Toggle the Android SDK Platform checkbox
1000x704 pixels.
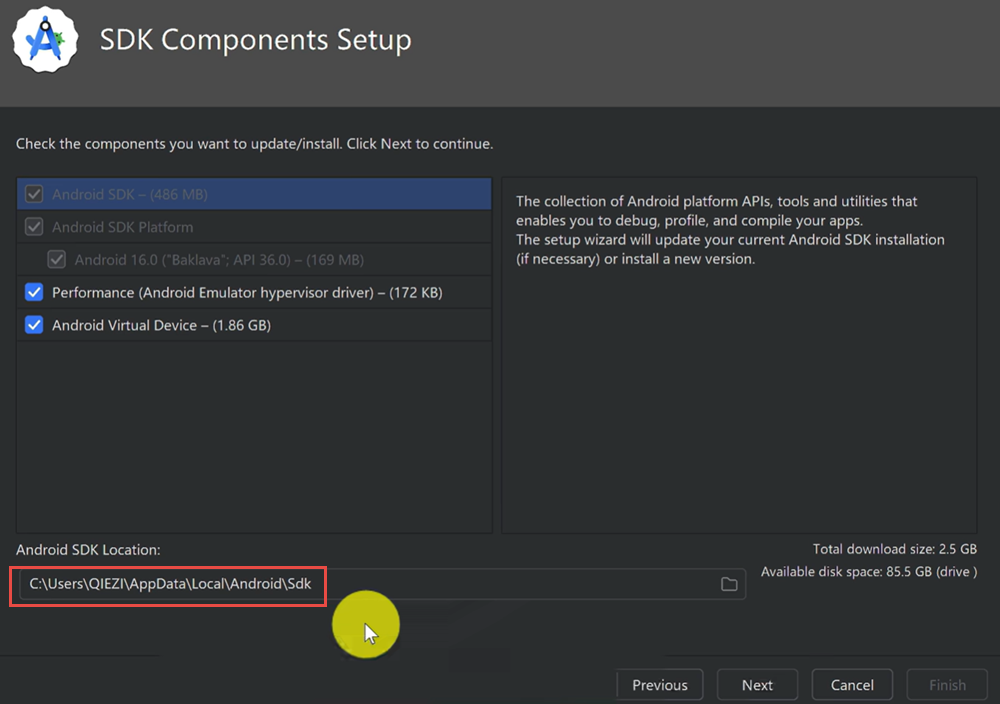tap(34, 227)
